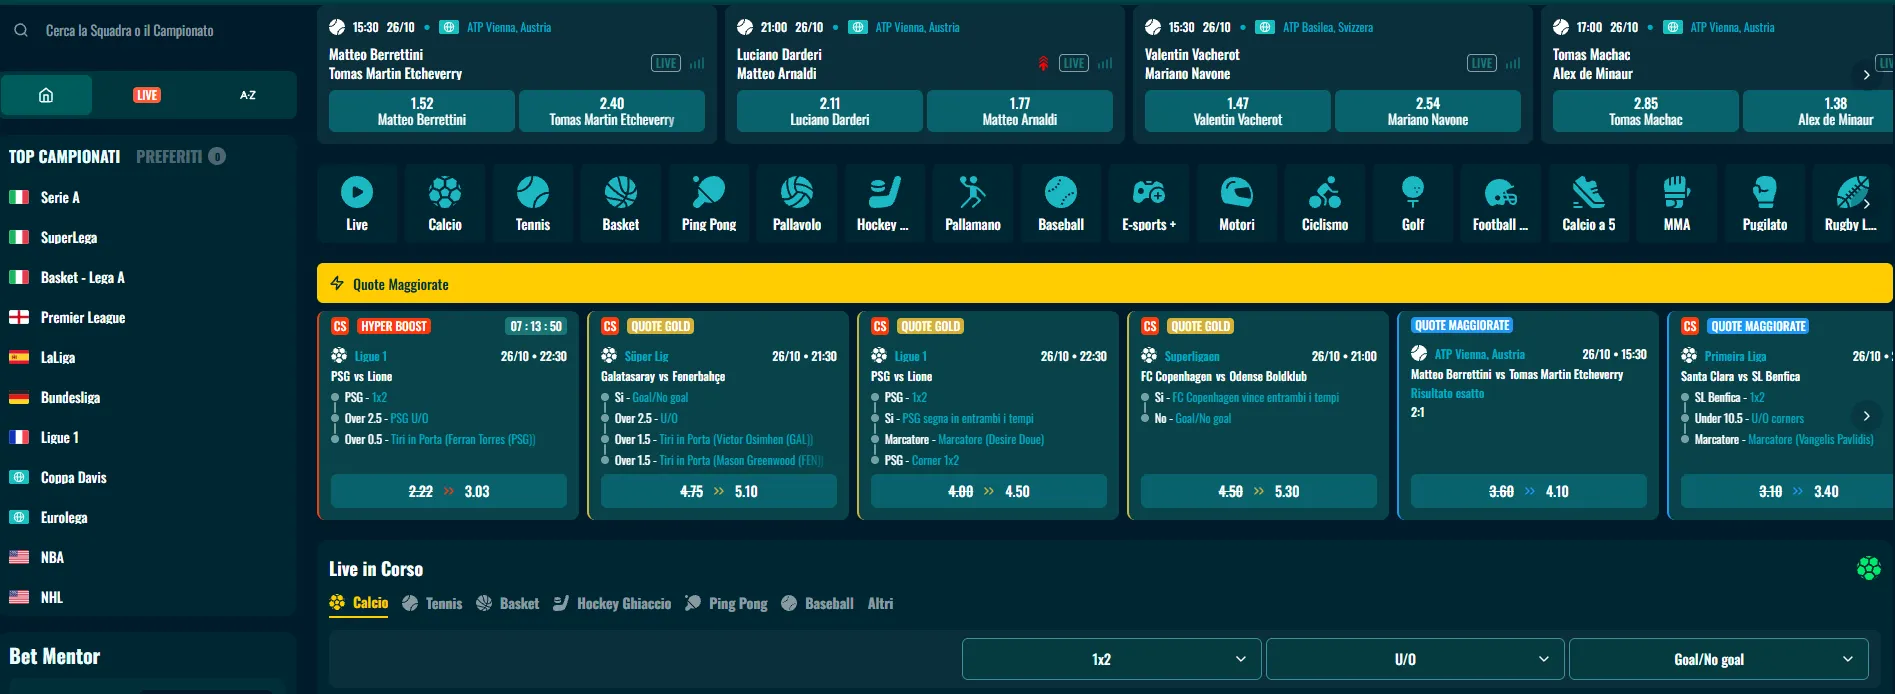Open NBA league link
This screenshot has height=694, width=1895.
pos(52,558)
